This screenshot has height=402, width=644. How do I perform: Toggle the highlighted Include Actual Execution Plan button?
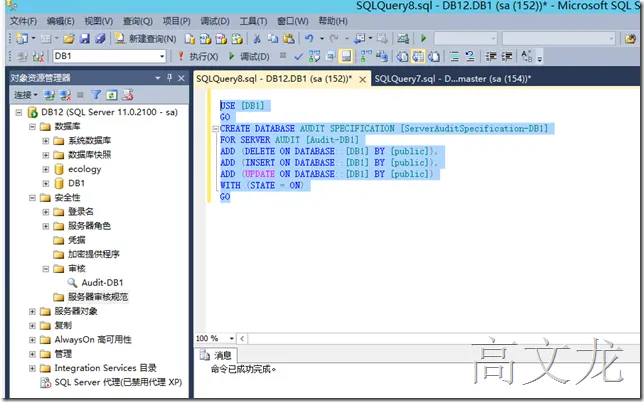pos(346,56)
